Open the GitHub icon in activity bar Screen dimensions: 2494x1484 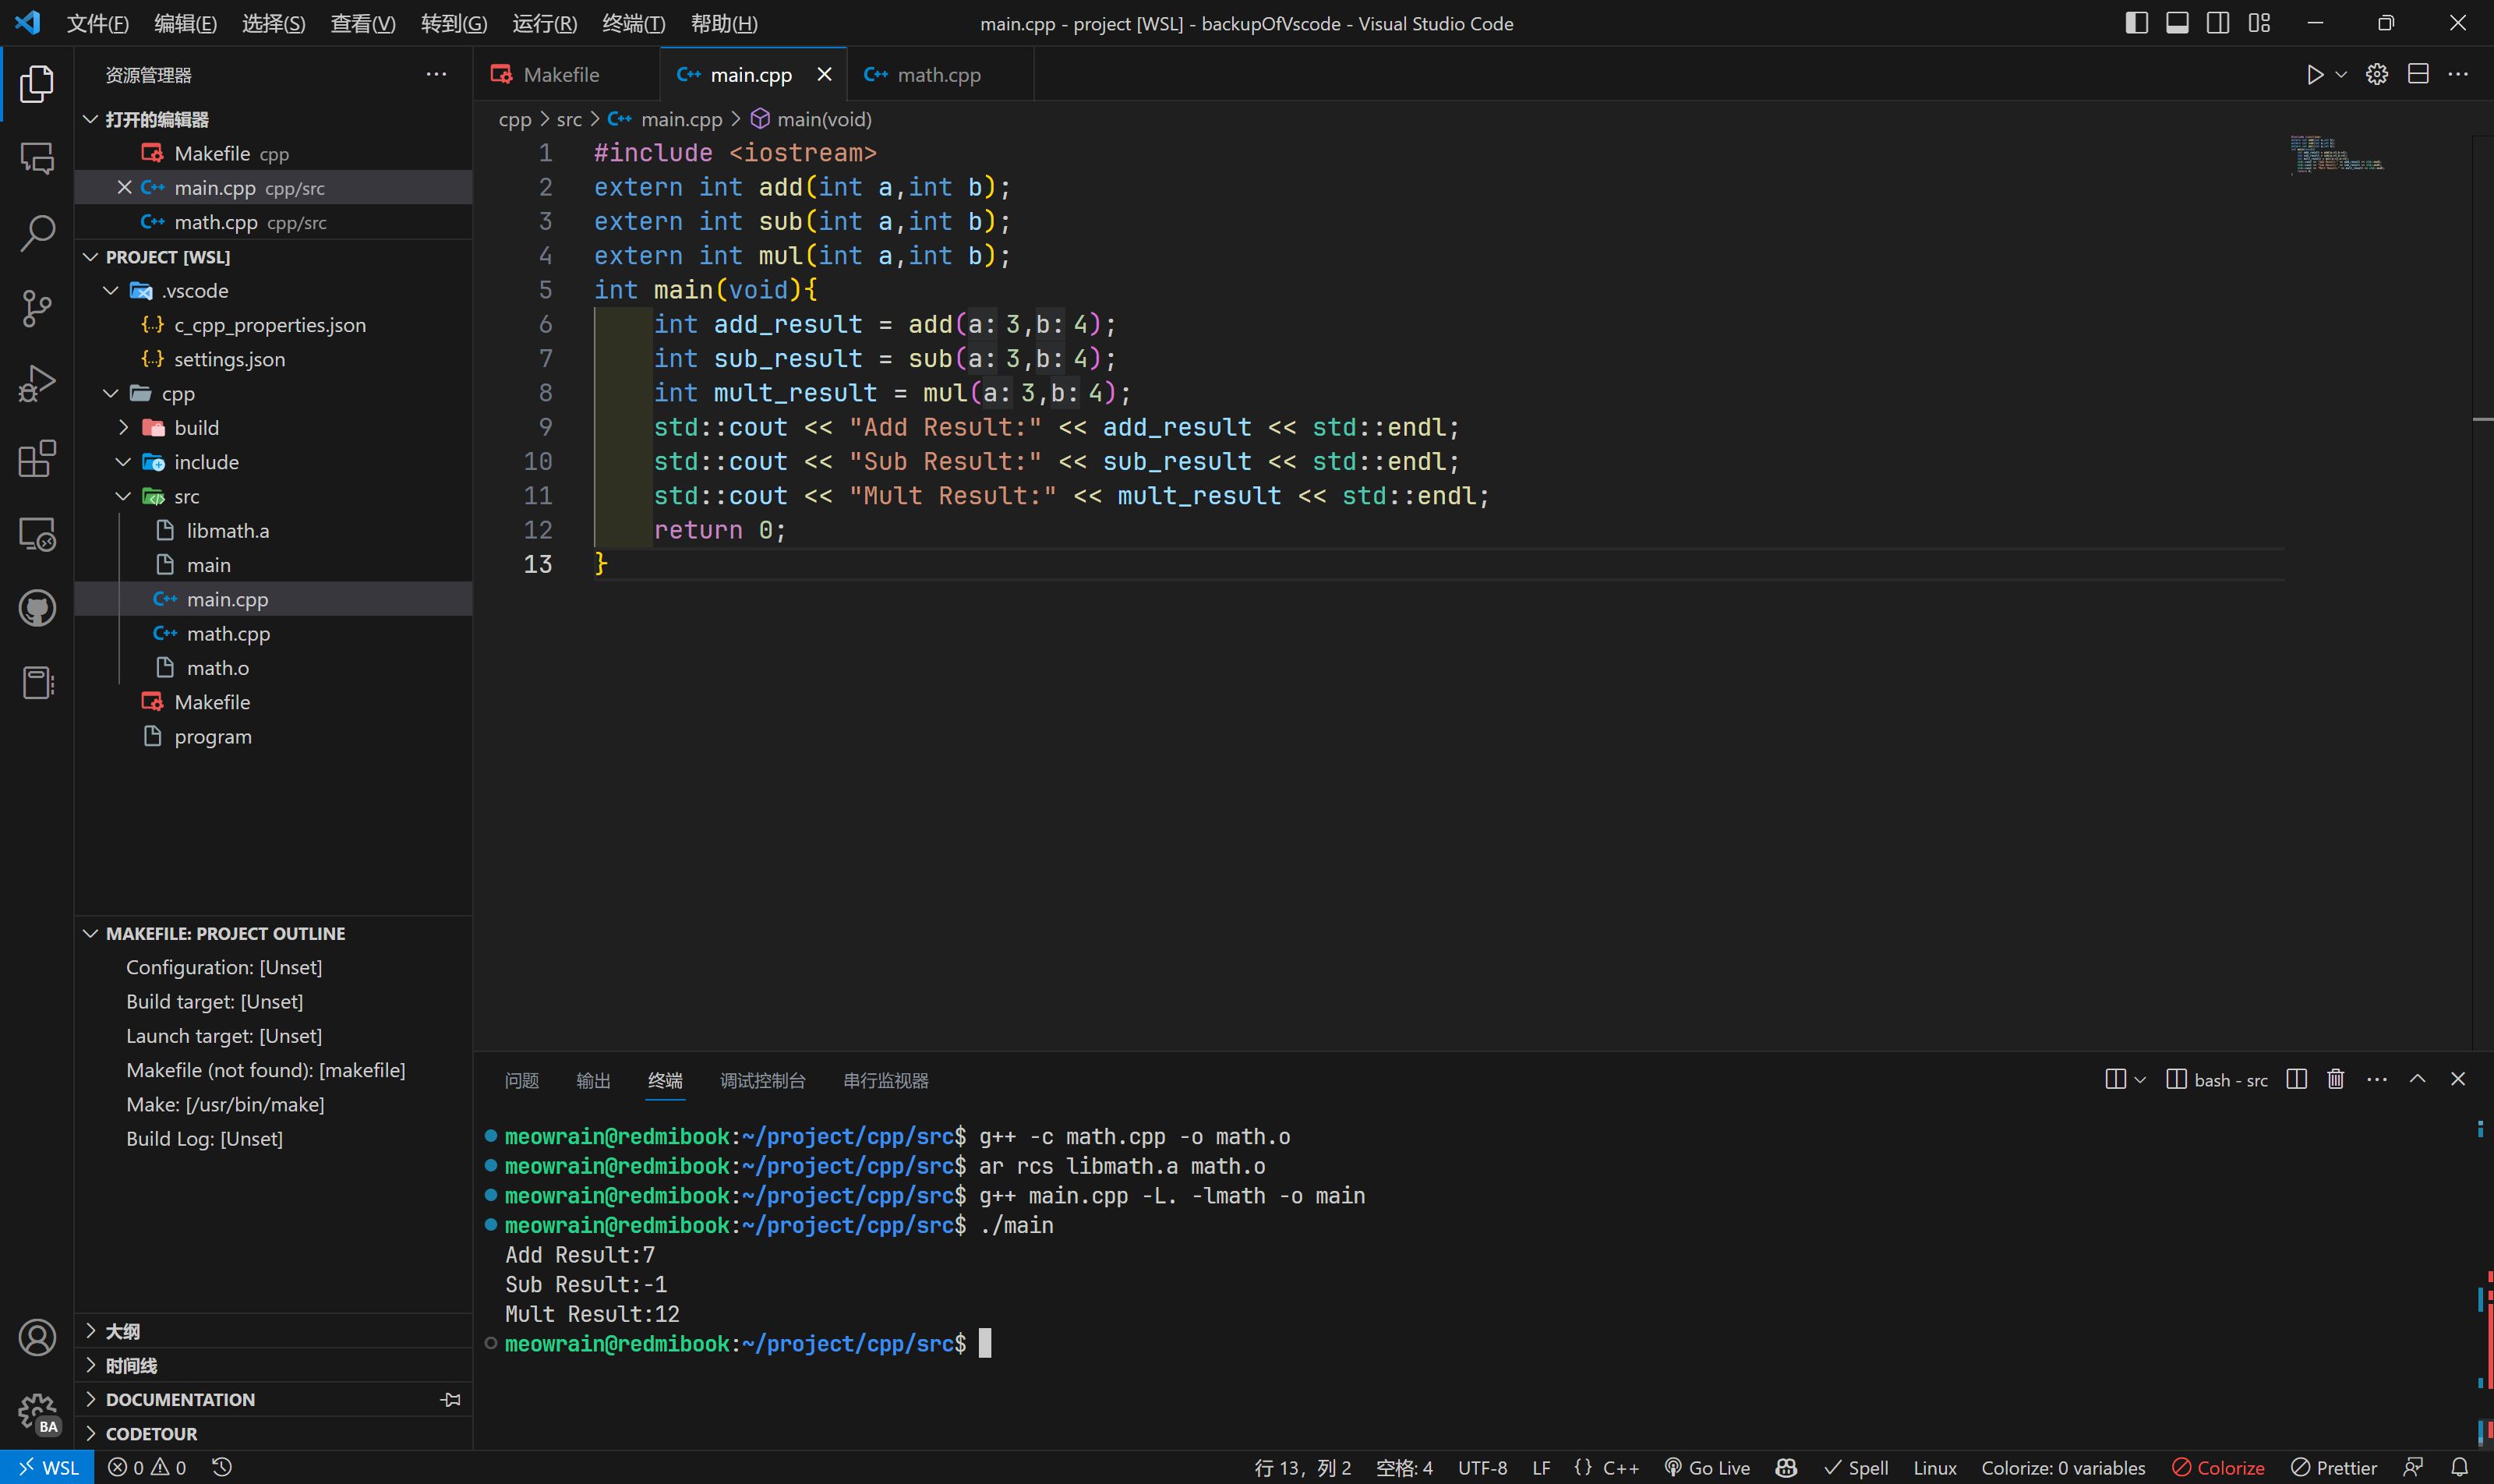click(x=37, y=608)
